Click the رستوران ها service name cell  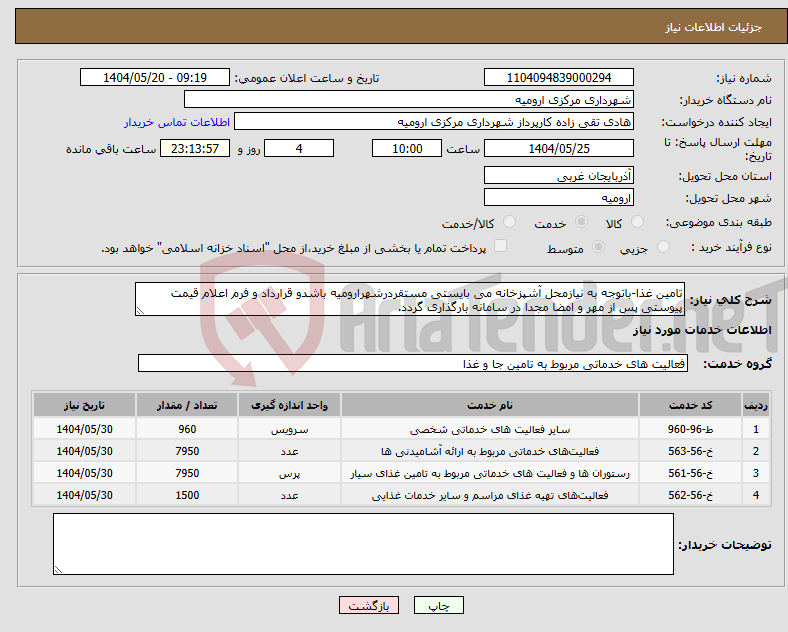(x=490, y=473)
